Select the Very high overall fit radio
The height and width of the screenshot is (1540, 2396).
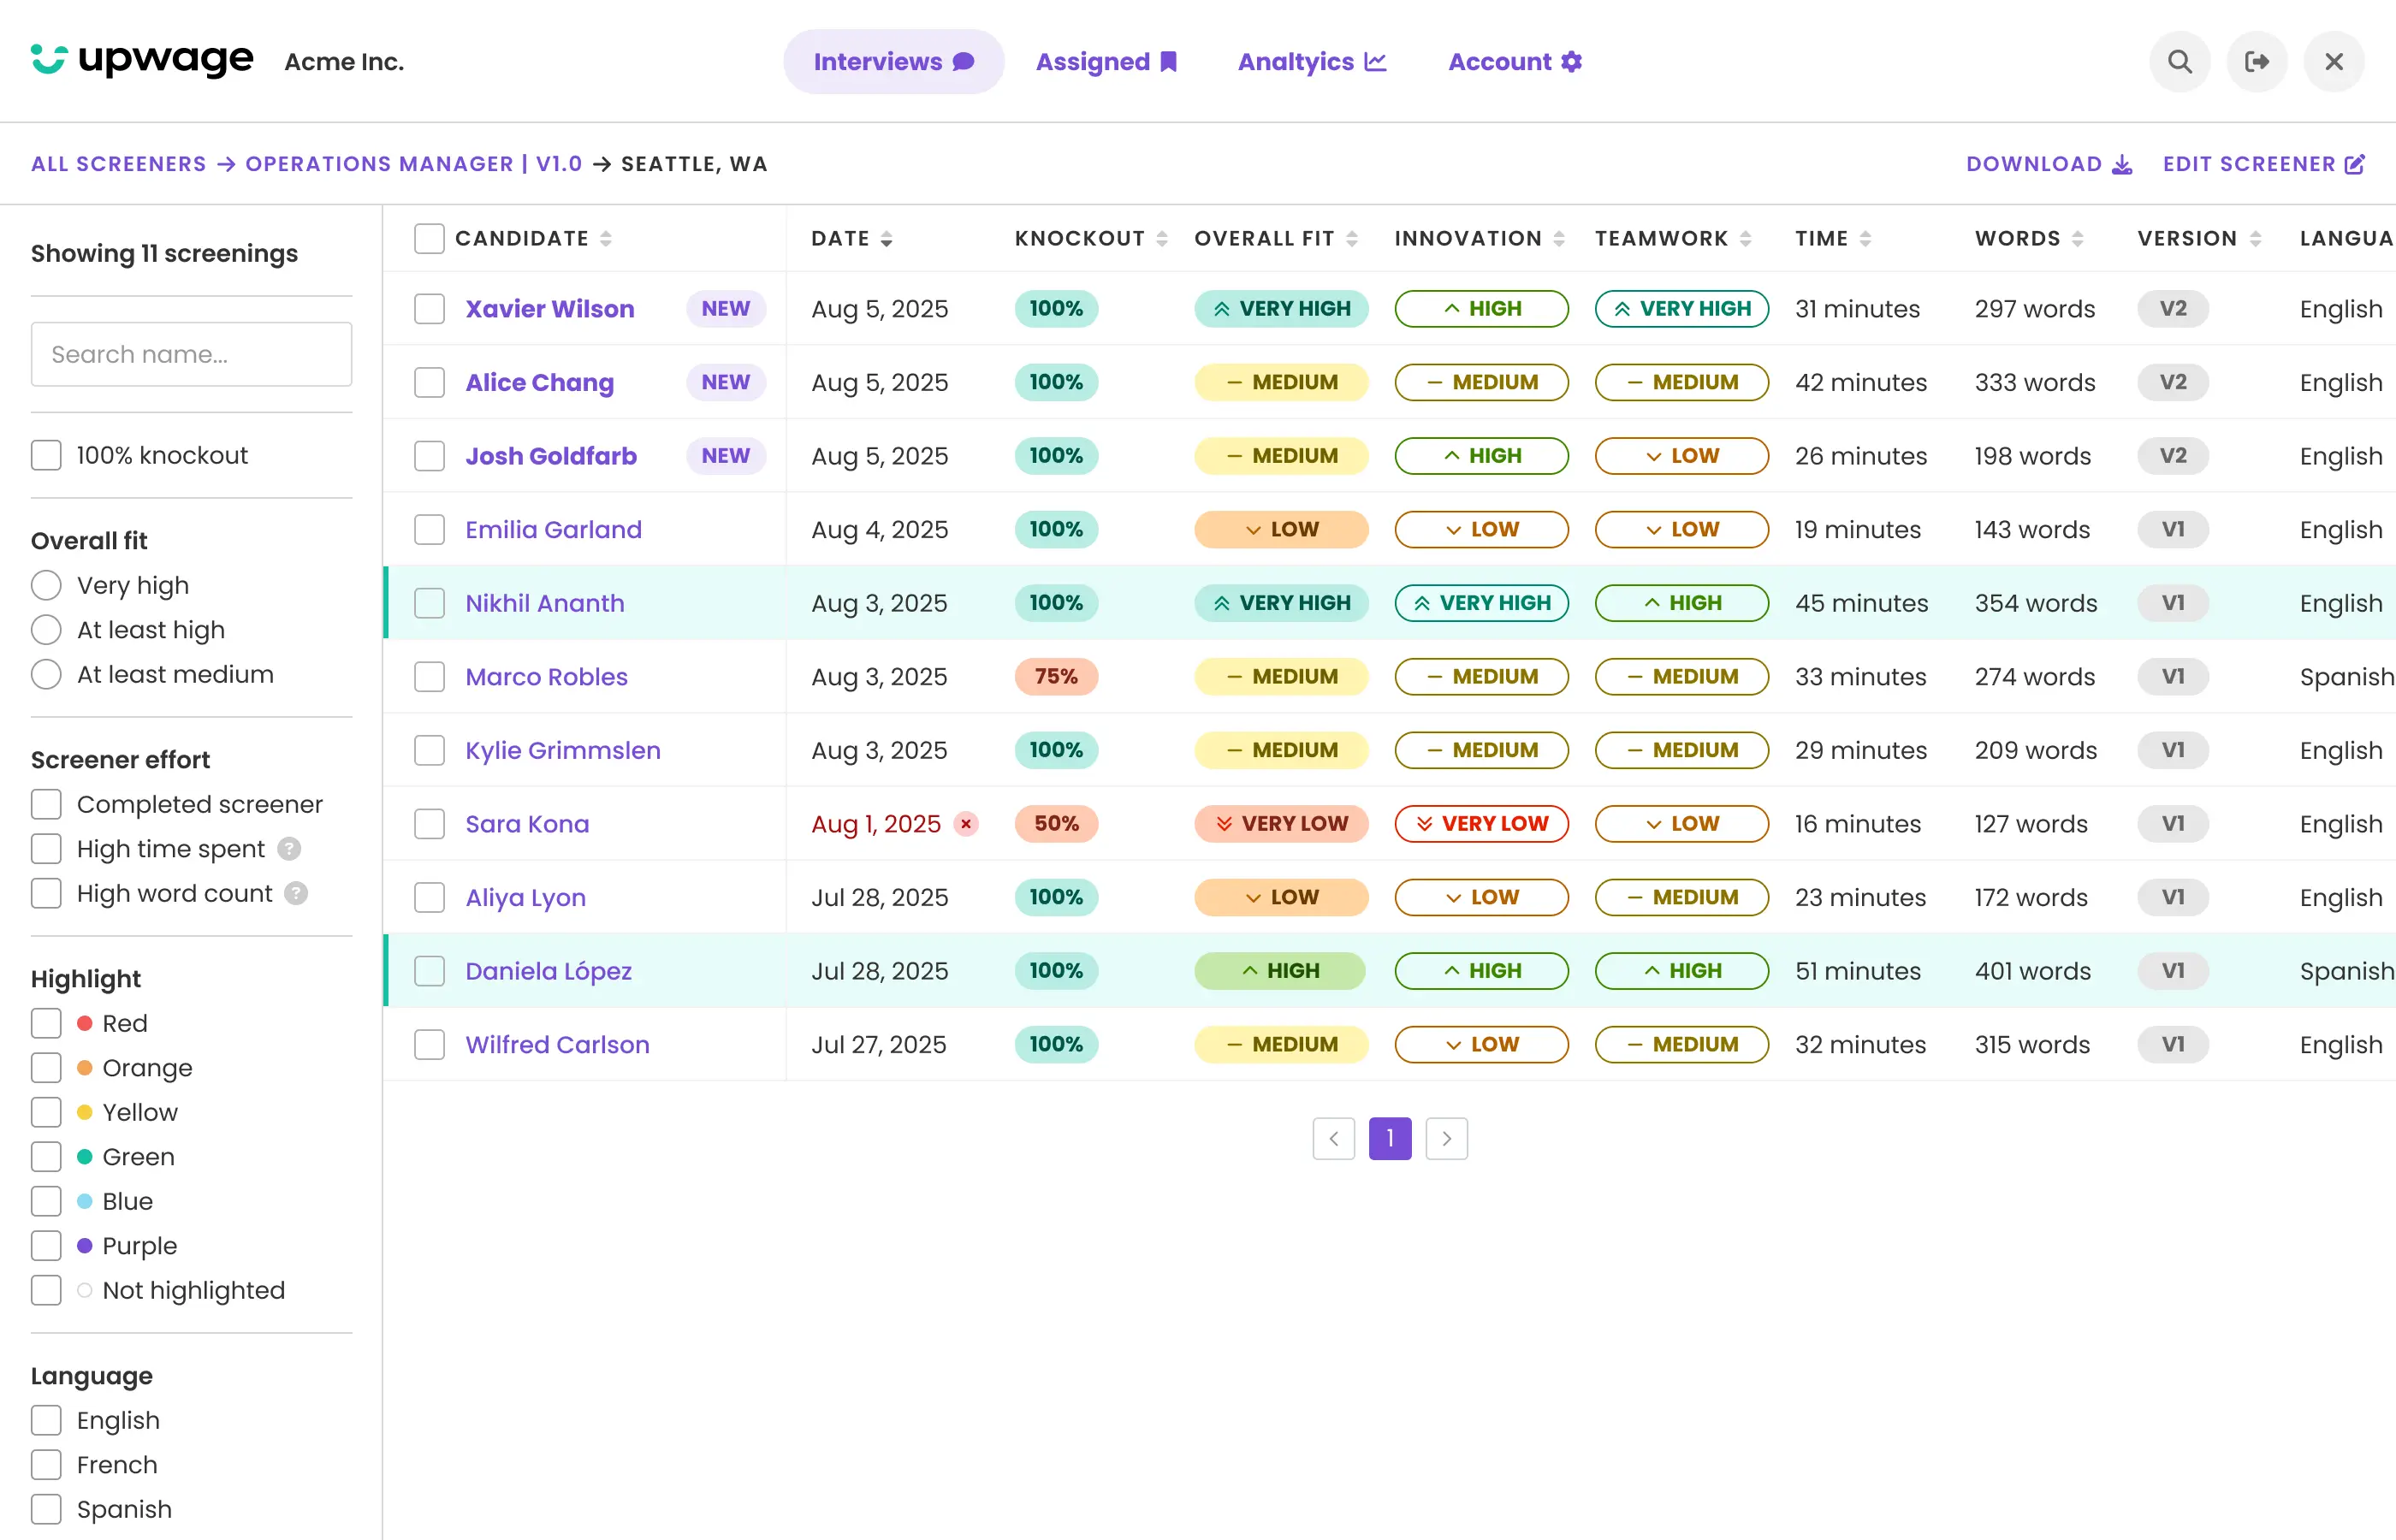(46, 585)
